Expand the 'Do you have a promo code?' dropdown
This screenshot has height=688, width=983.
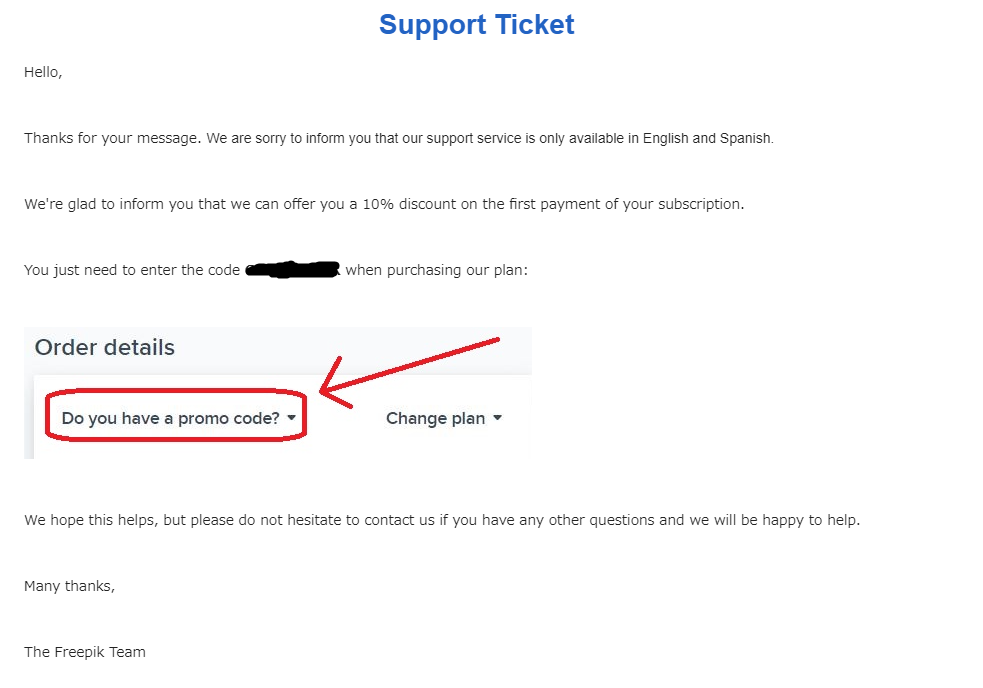pos(178,418)
